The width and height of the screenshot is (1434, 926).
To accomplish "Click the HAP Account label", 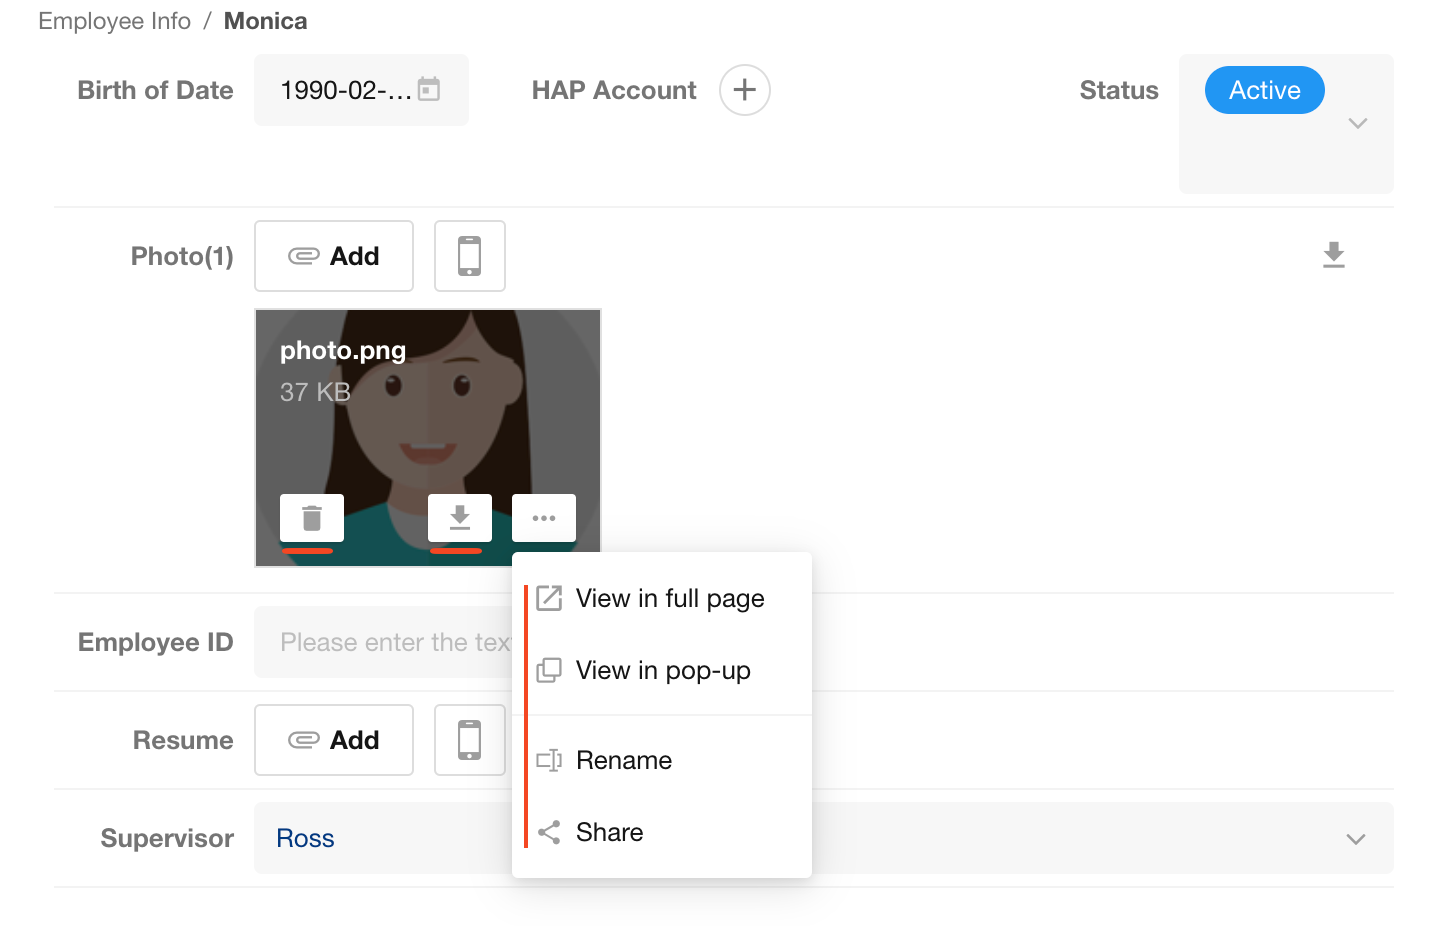I will [x=614, y=90].
